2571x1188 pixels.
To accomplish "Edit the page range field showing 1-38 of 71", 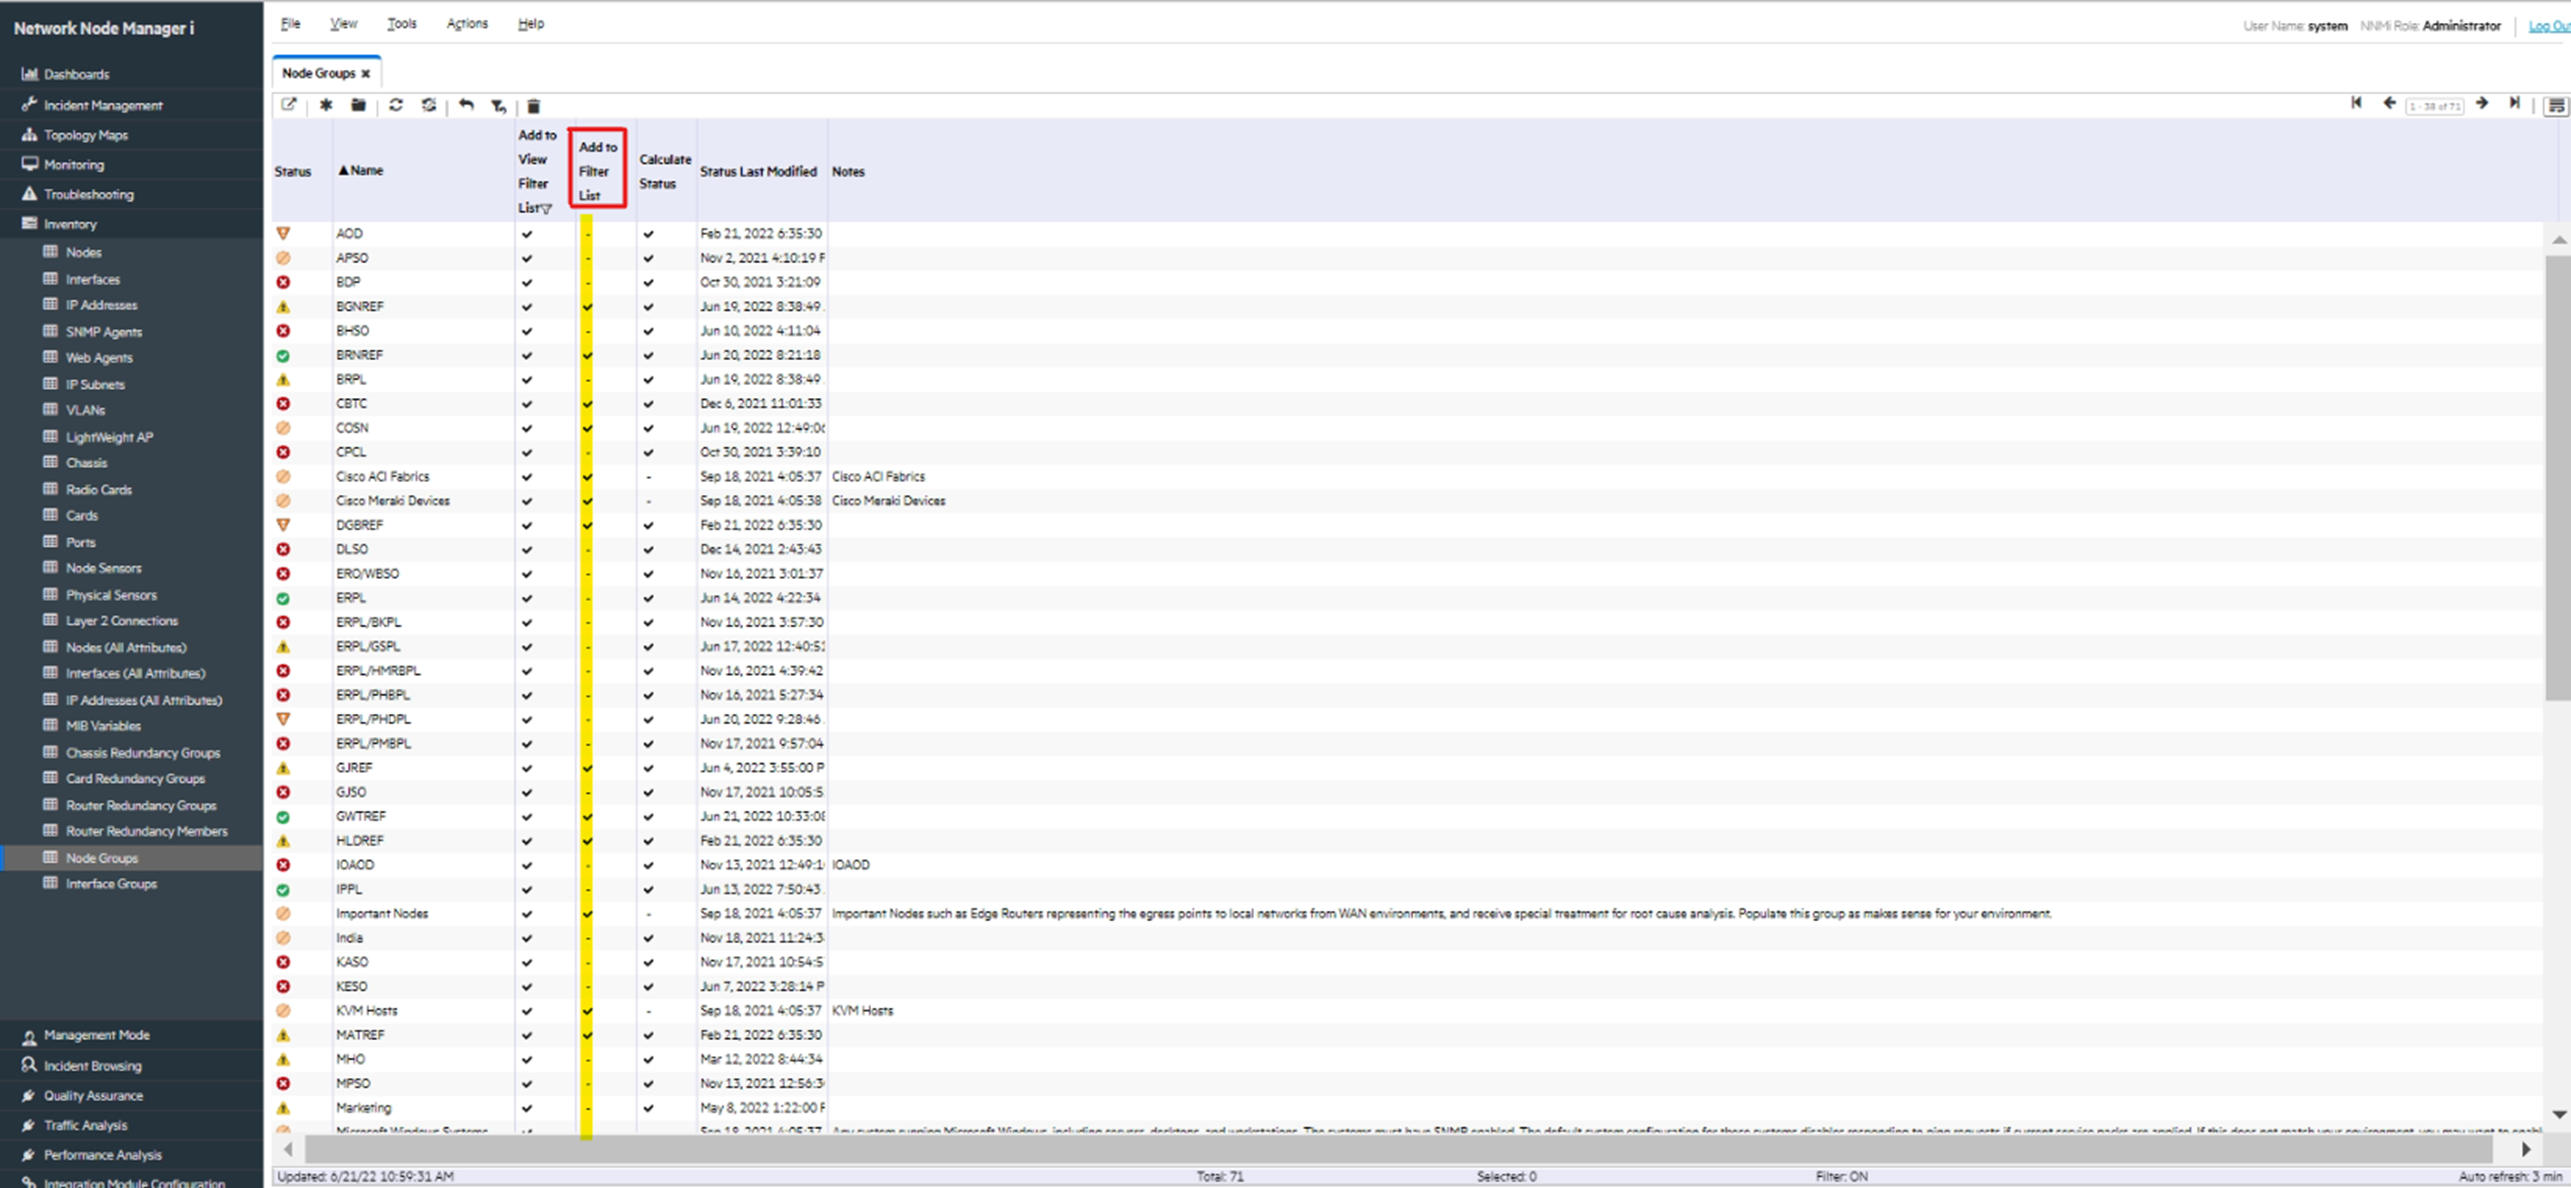I will pos(2436,103).
